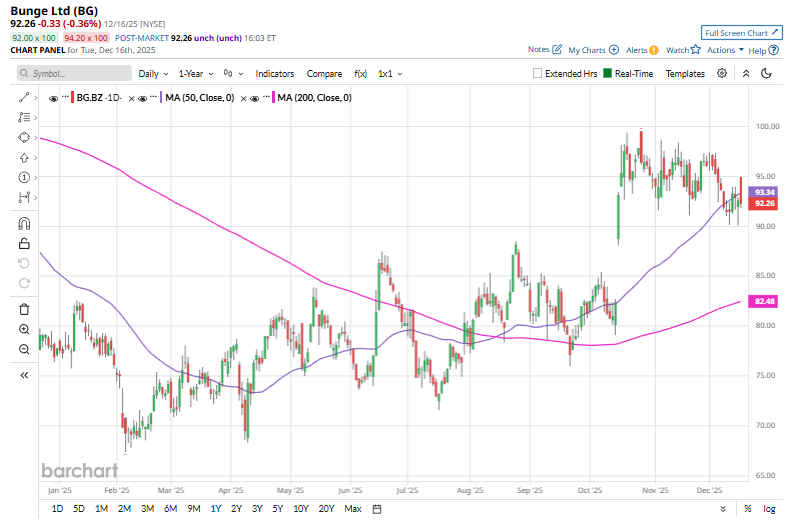
Task: Zoom out on the chart
Action: [24, 349]
